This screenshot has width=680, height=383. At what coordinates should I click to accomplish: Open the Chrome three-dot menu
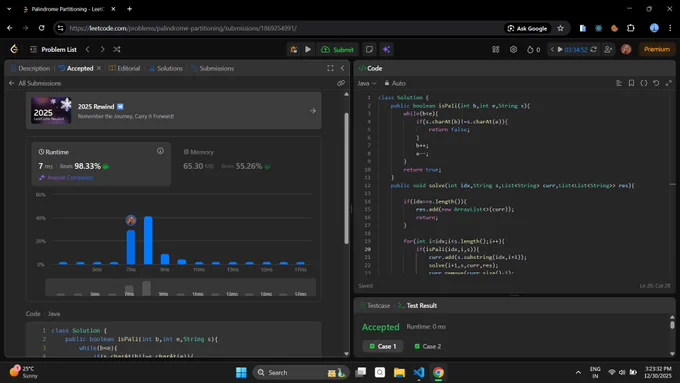(x=670, y=28)
